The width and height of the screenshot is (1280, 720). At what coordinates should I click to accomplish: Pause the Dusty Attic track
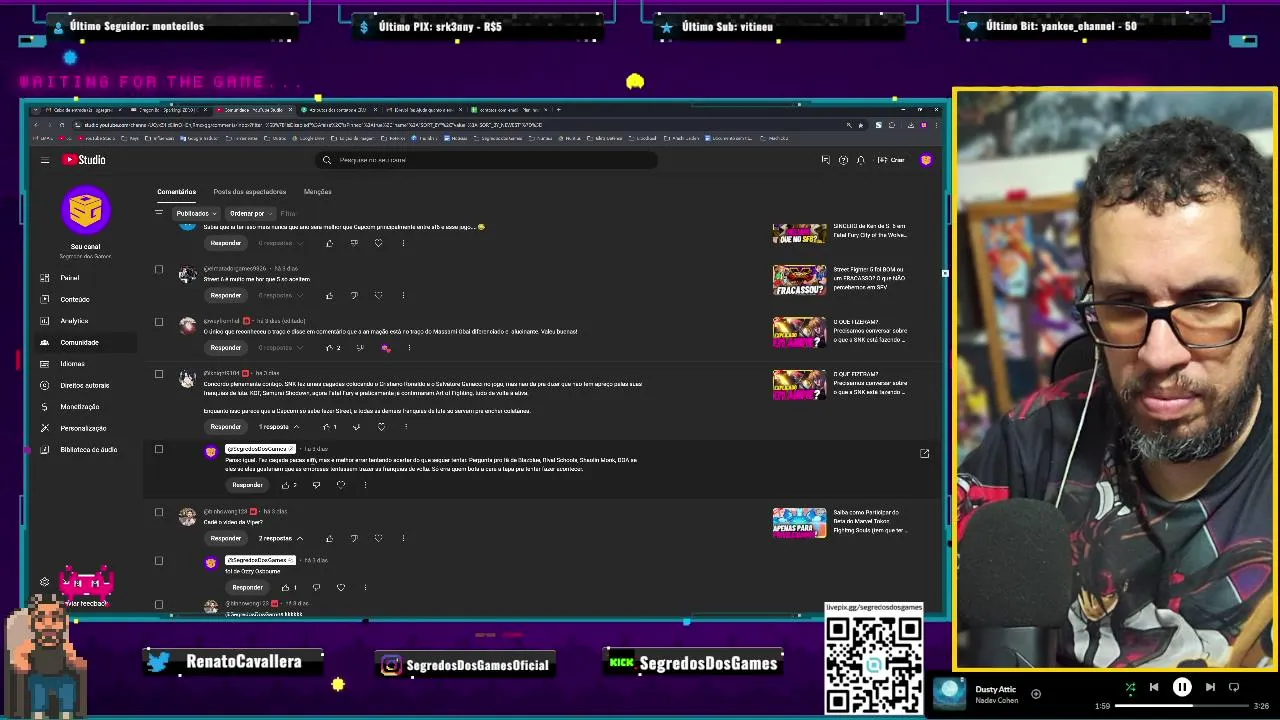click(x=1181, y=687)
